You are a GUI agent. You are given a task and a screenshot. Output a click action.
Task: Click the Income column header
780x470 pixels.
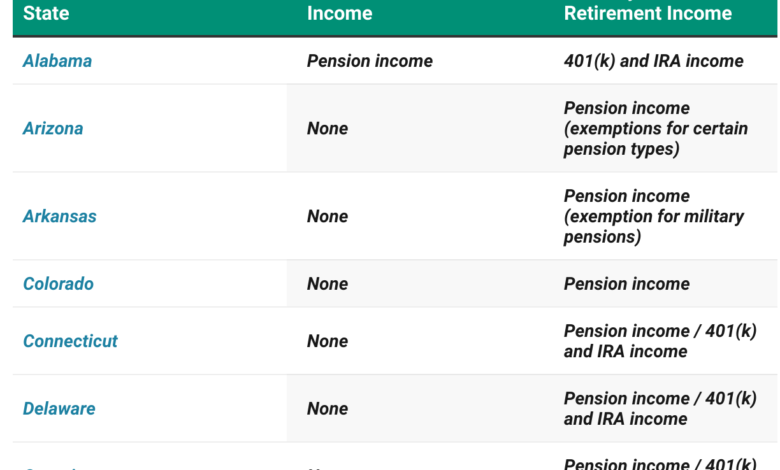(x=339, y=14)
